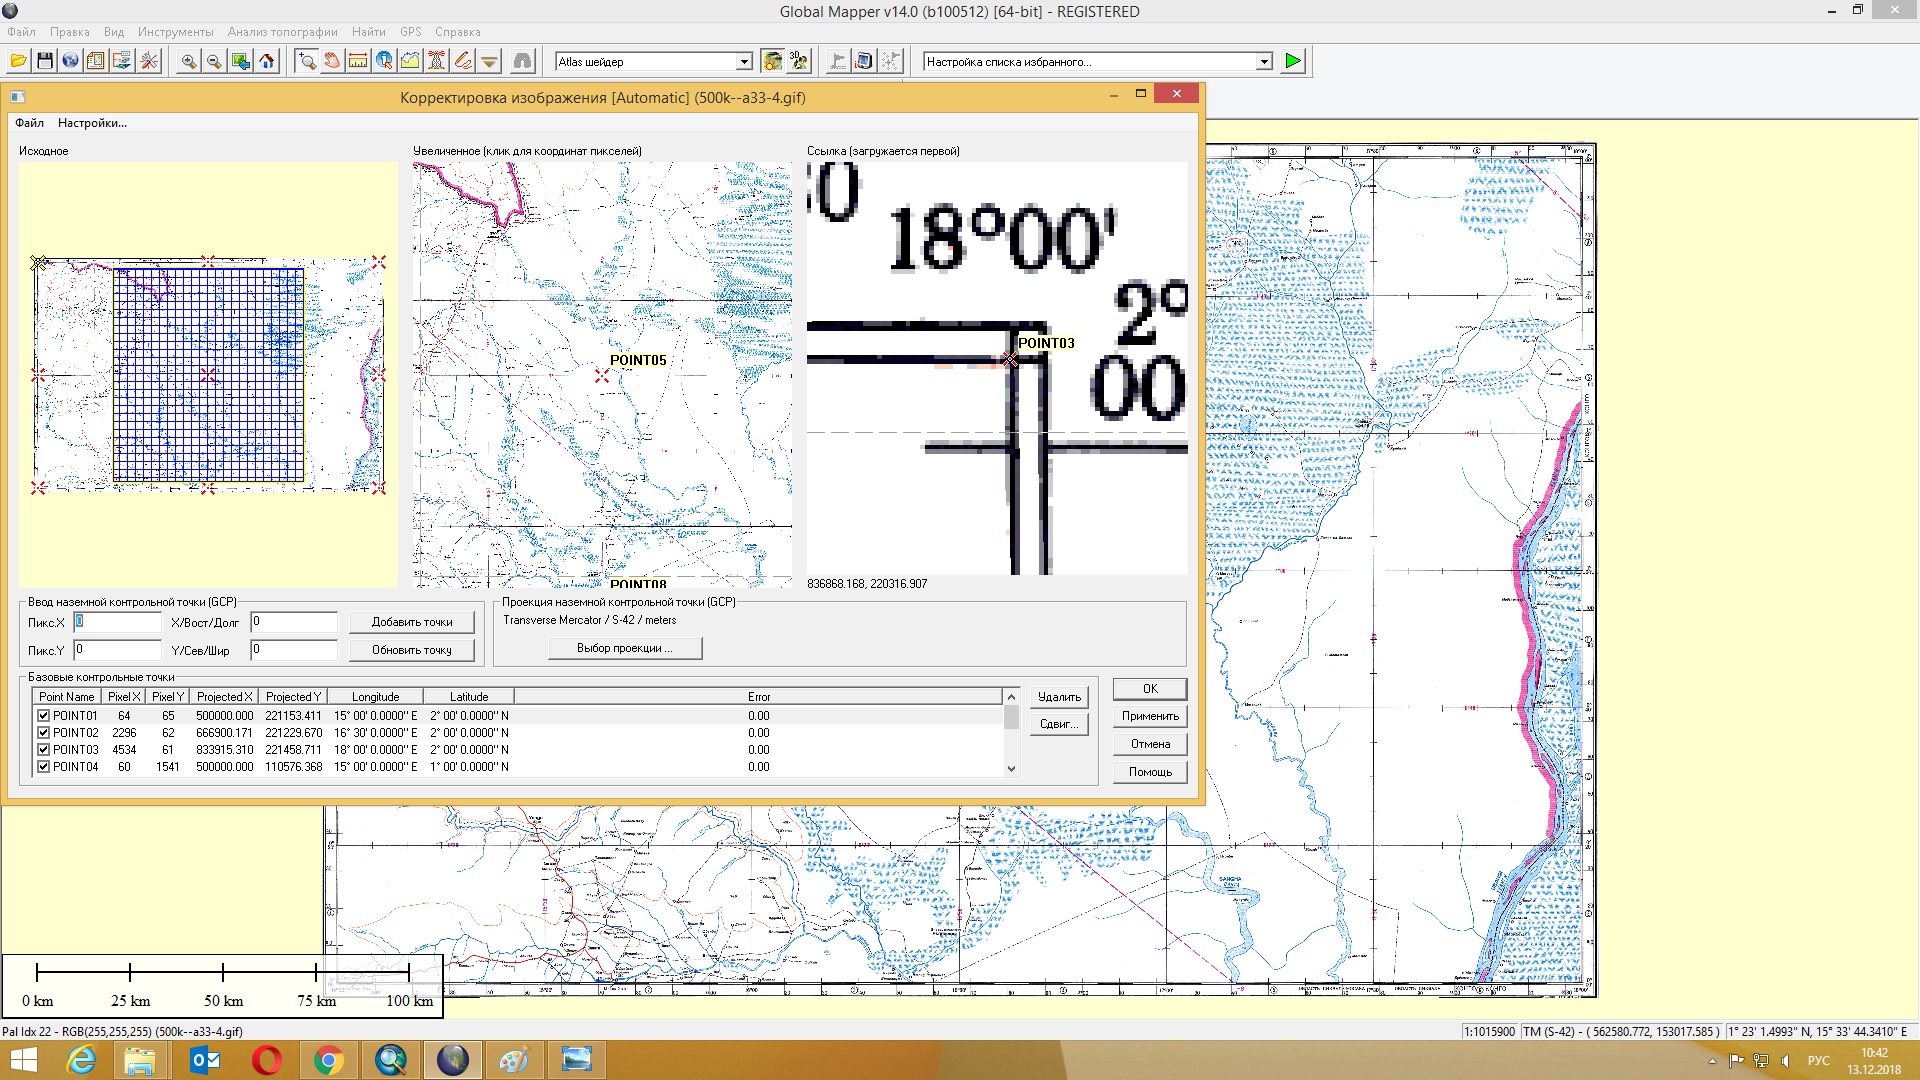Click the Добавить точки button
The width and height of the screenshot is (1920, 1080).
[x=412, y=622]
